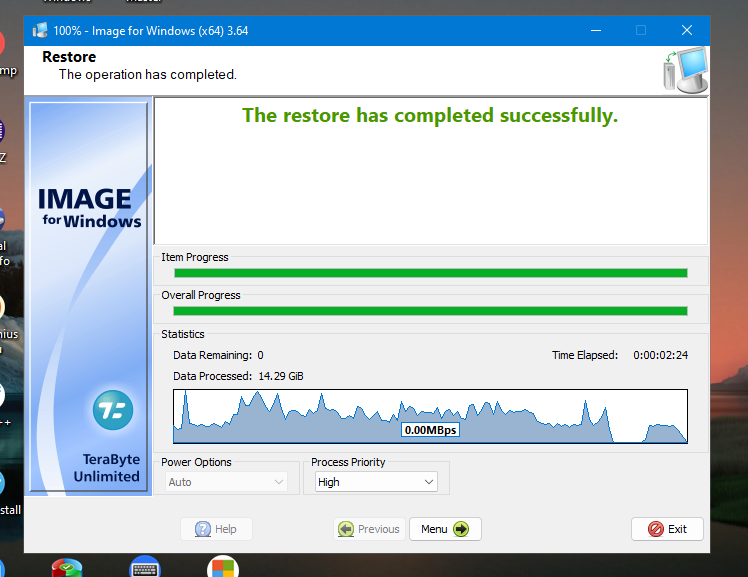Open the Power Options Auto dropdown

click(x=226, y=482)
